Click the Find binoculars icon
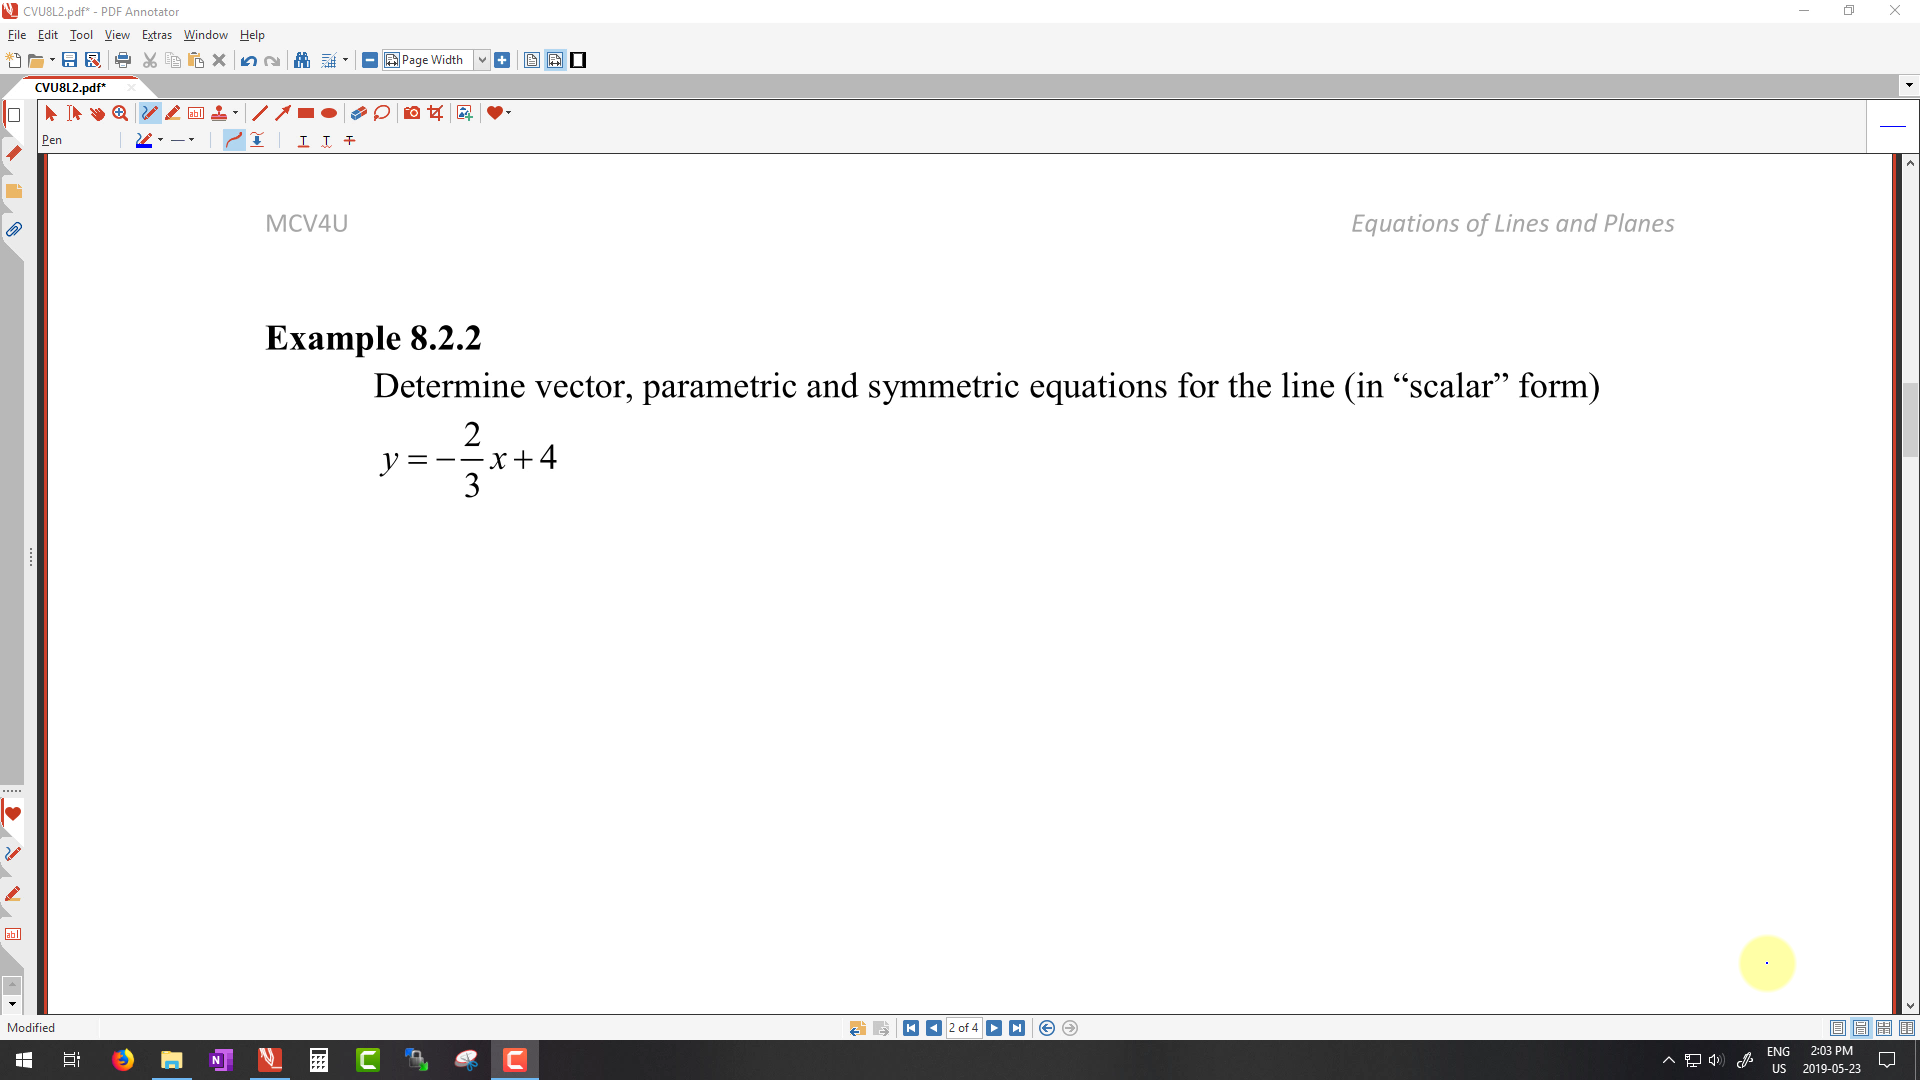The image size is (1920, 1080). (302, 60)
